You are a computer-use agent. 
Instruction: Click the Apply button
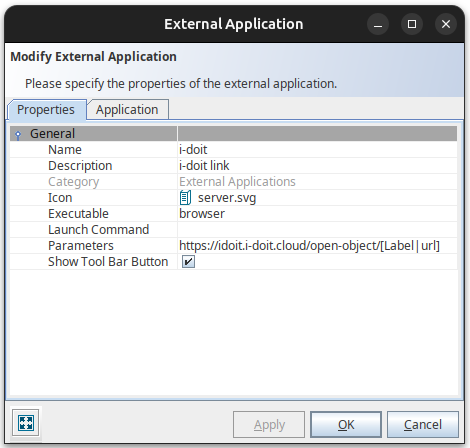click(x=269, y=425)
